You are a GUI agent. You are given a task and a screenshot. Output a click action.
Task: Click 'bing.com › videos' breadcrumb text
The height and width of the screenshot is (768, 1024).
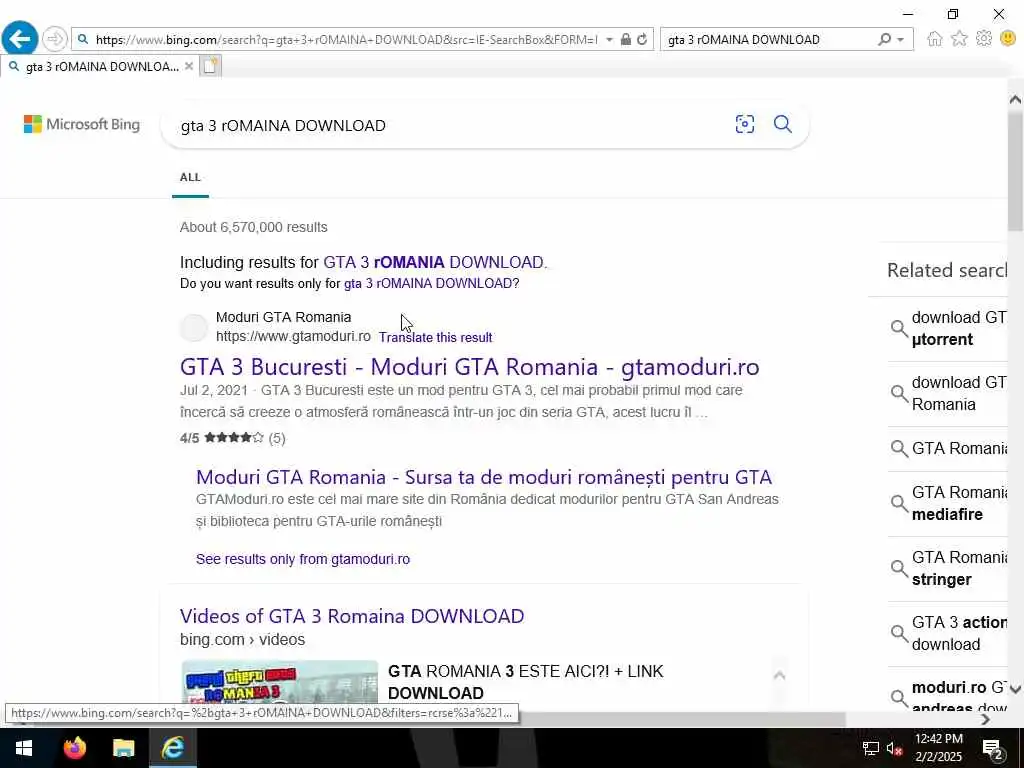(242, 639)
